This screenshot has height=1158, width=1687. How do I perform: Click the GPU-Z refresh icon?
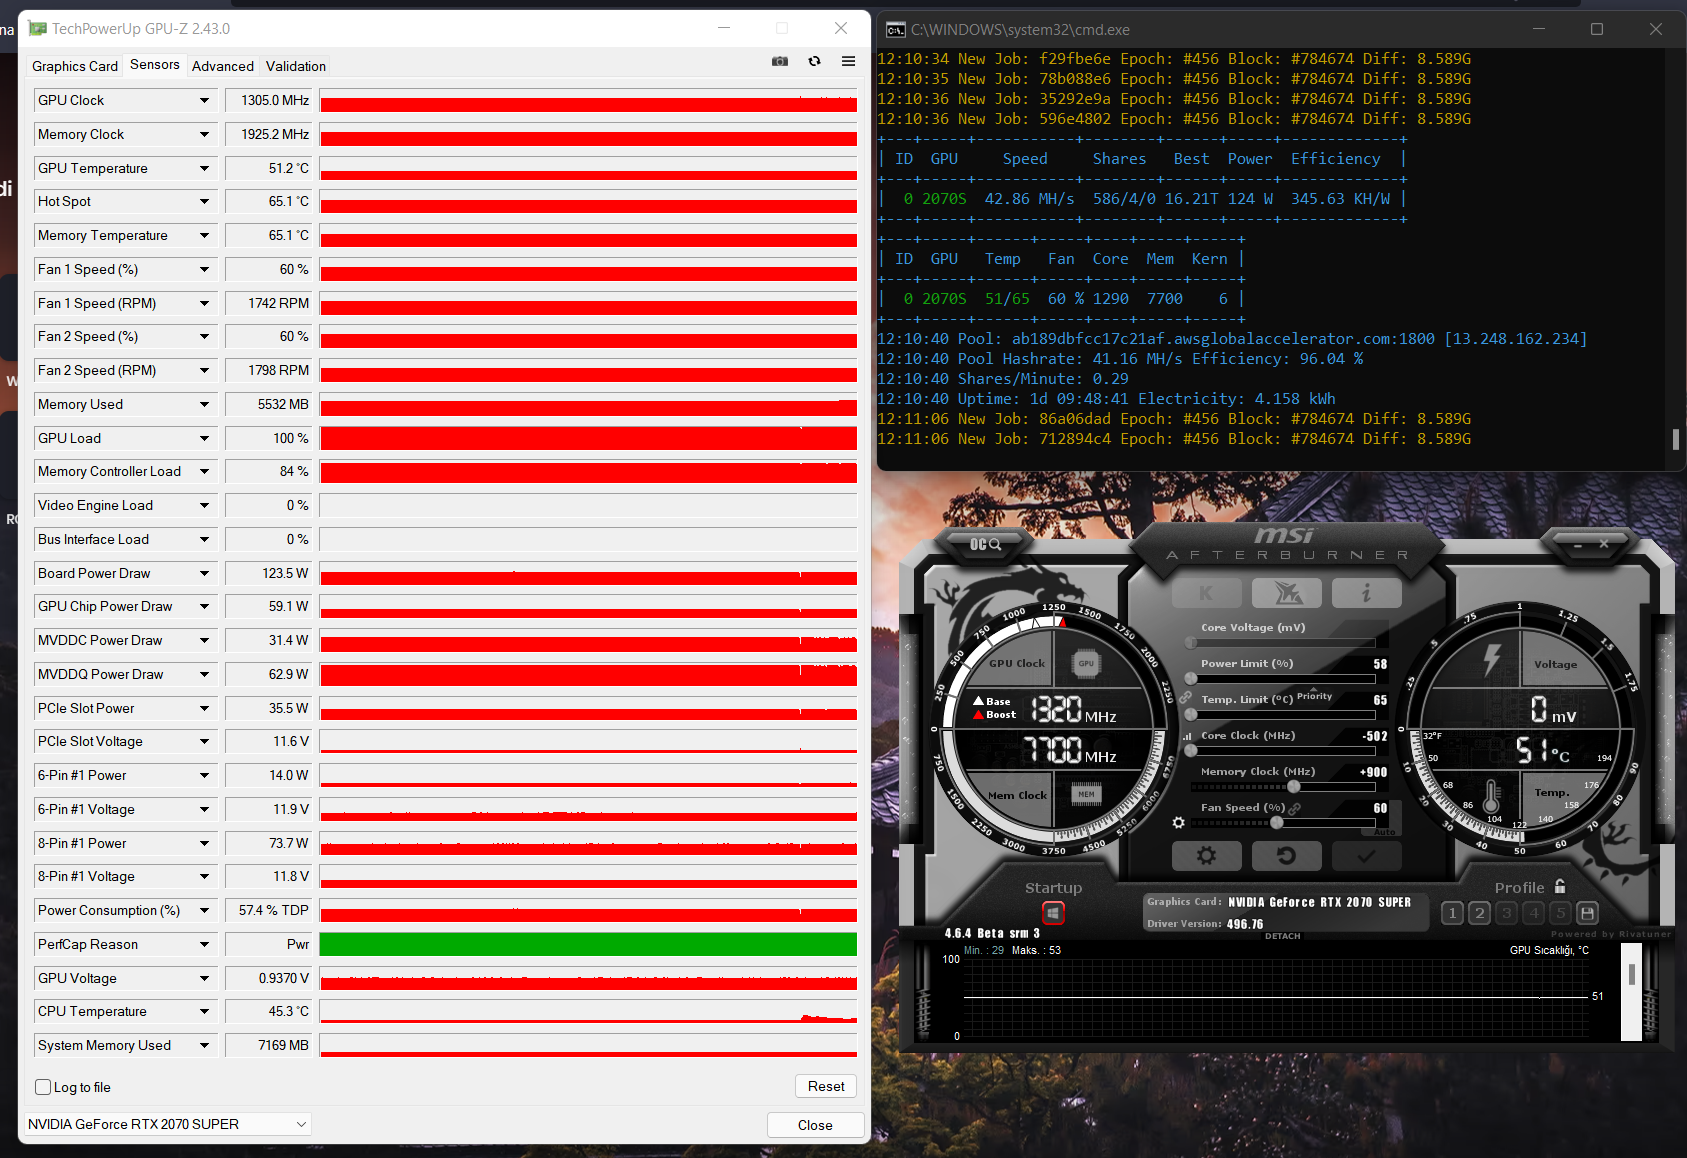(815, 62)
